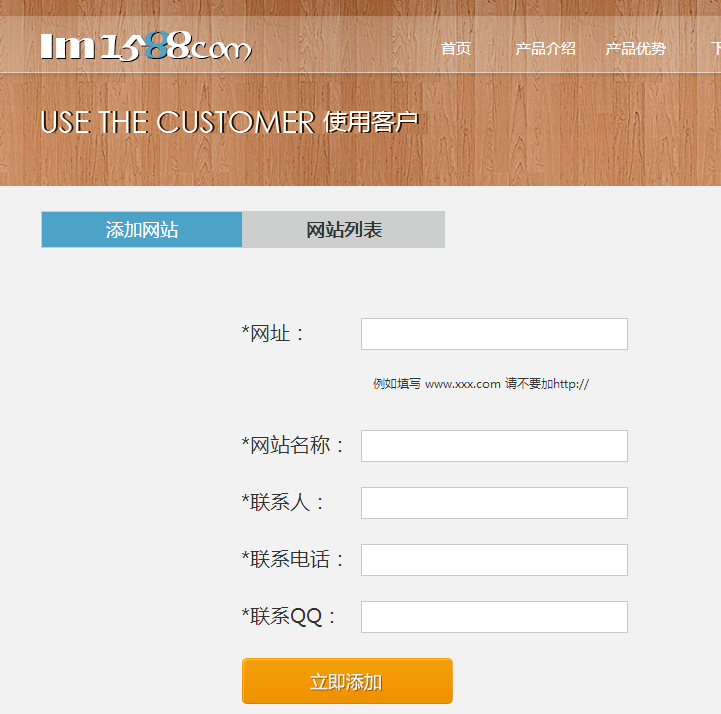Open the 首页 navigation link
721x714 pixels.
coord(456,48)
